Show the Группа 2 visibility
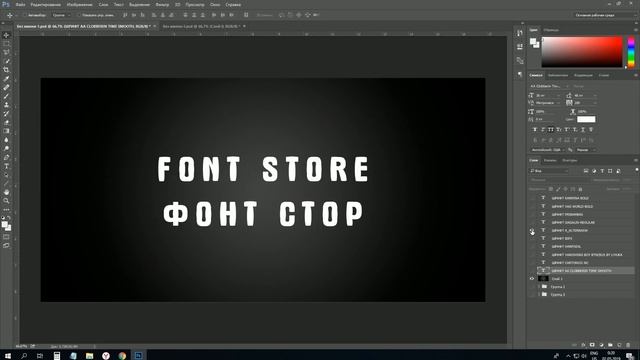 click(x=532, y=287)
